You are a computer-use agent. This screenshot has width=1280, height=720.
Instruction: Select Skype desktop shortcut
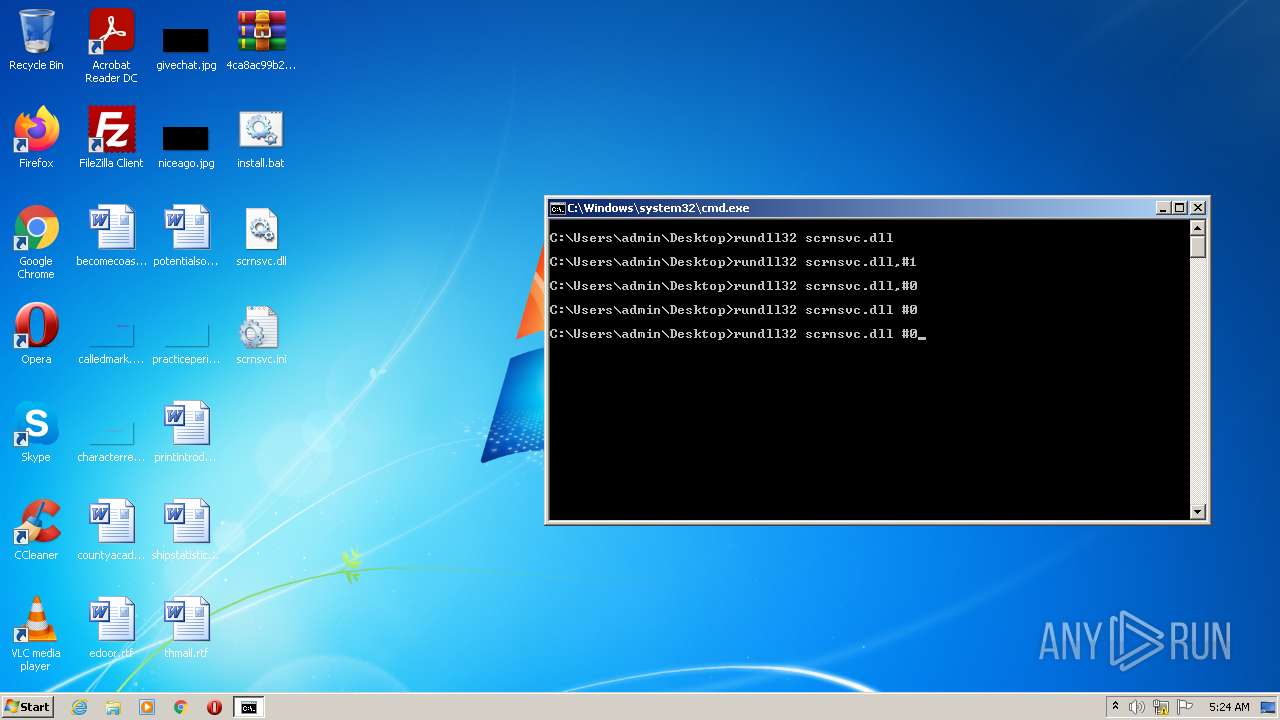pos(36,432)
